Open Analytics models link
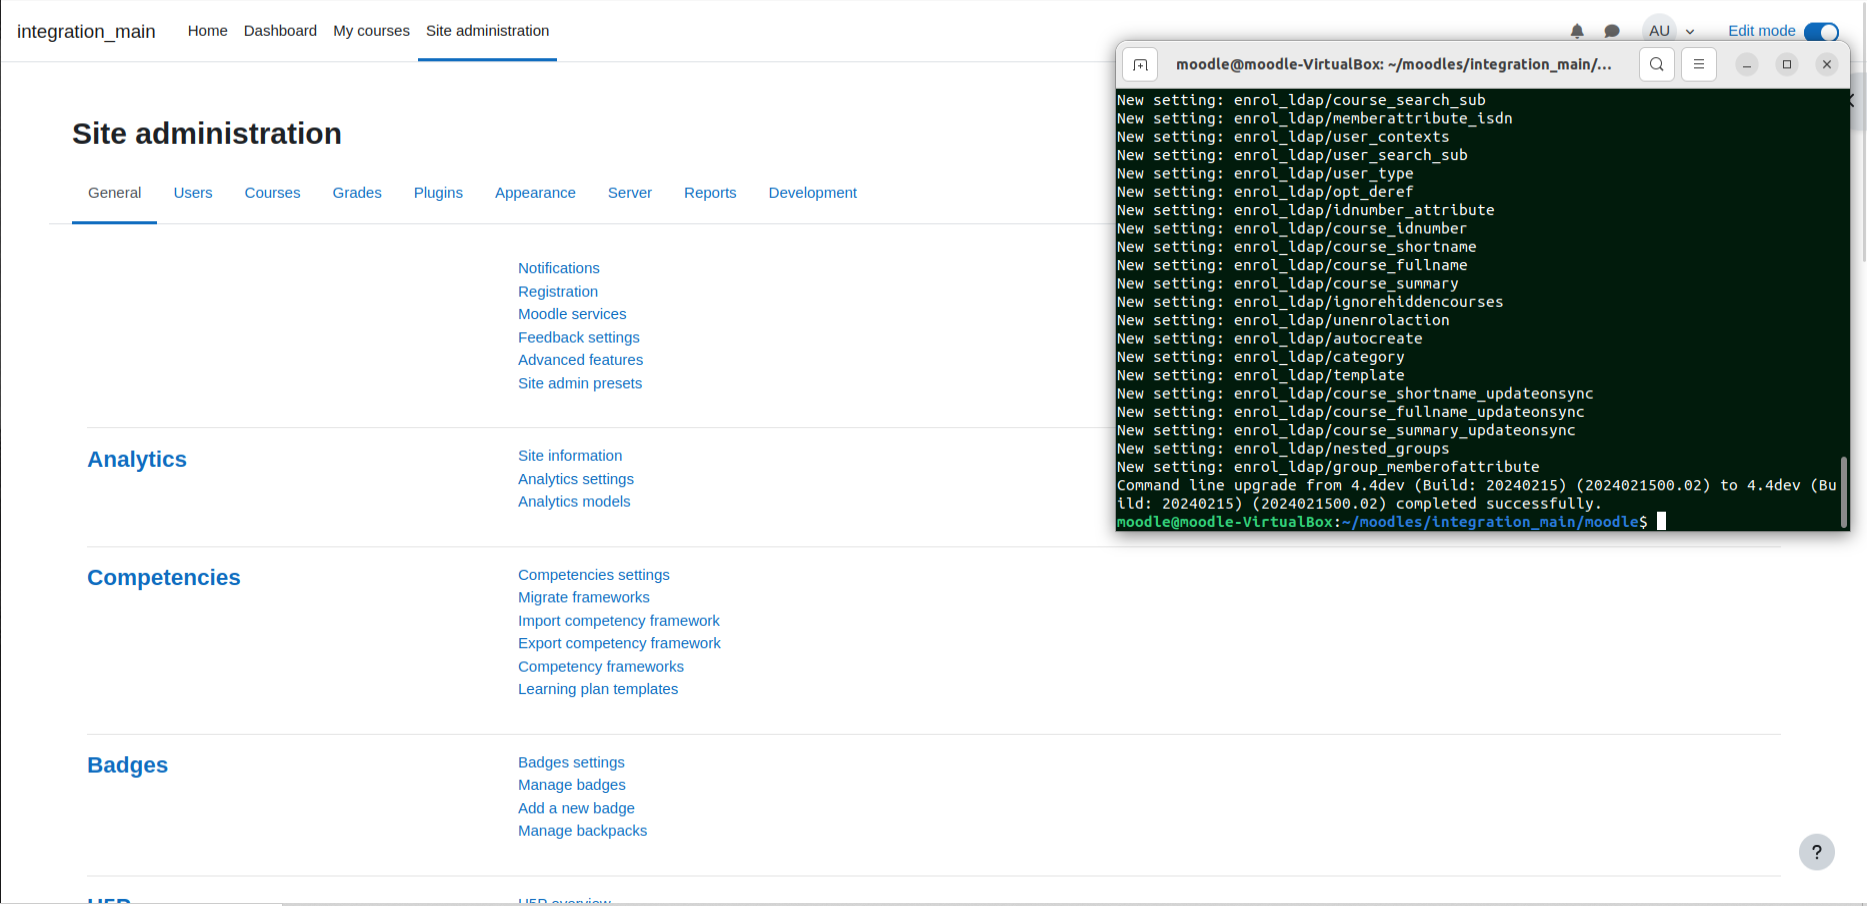The height and width of the screenshot is (906, 1867). coord(574,502)
